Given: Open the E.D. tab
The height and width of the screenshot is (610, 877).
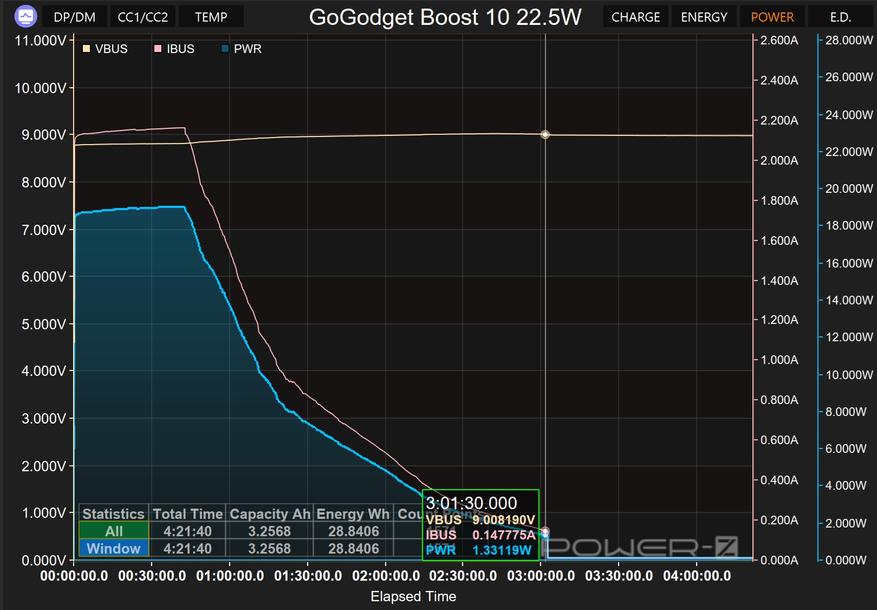Looking at the screenshot, I should (x=840, y=17).
